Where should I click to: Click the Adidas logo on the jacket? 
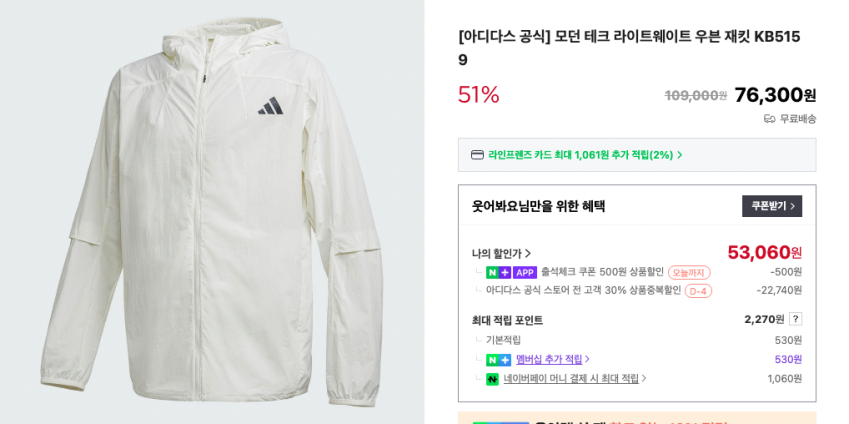270,106
